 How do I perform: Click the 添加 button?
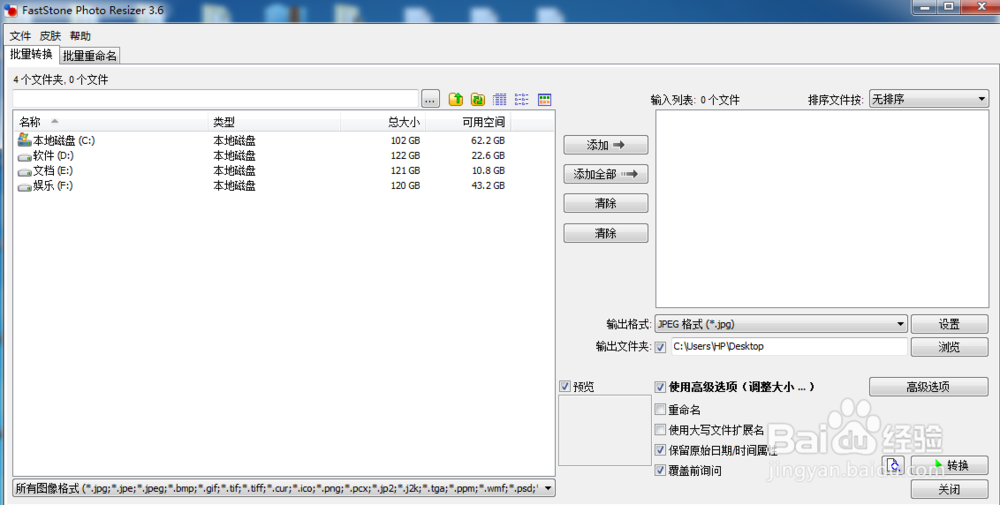coord(606,145)
